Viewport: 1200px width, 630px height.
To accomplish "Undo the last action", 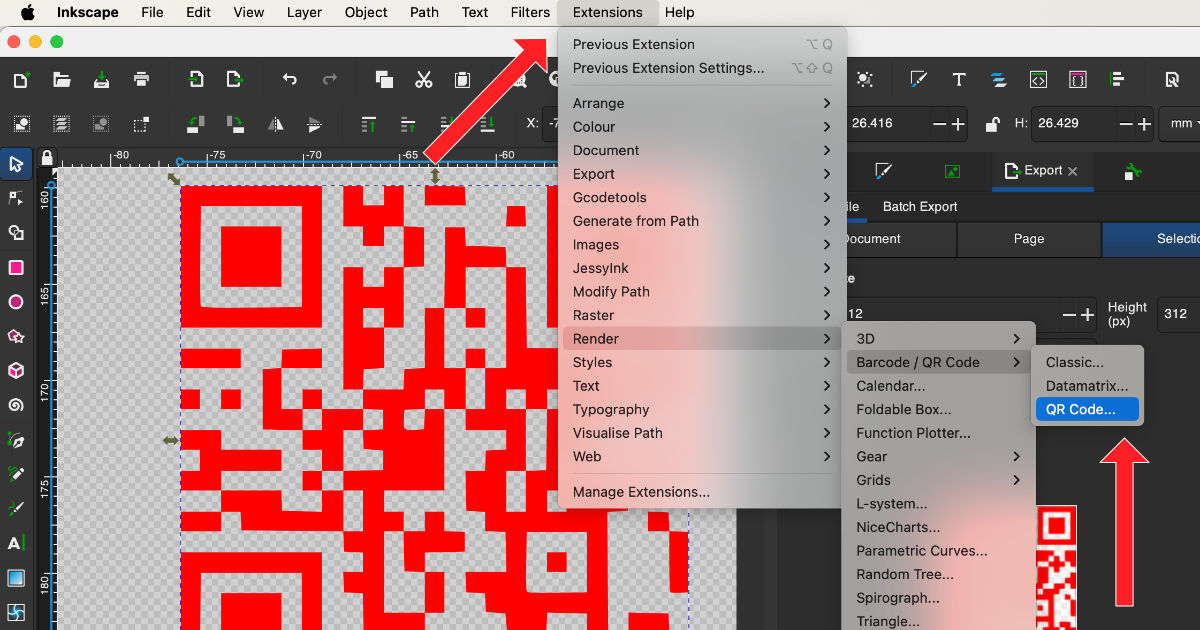I will click(290, 80).
